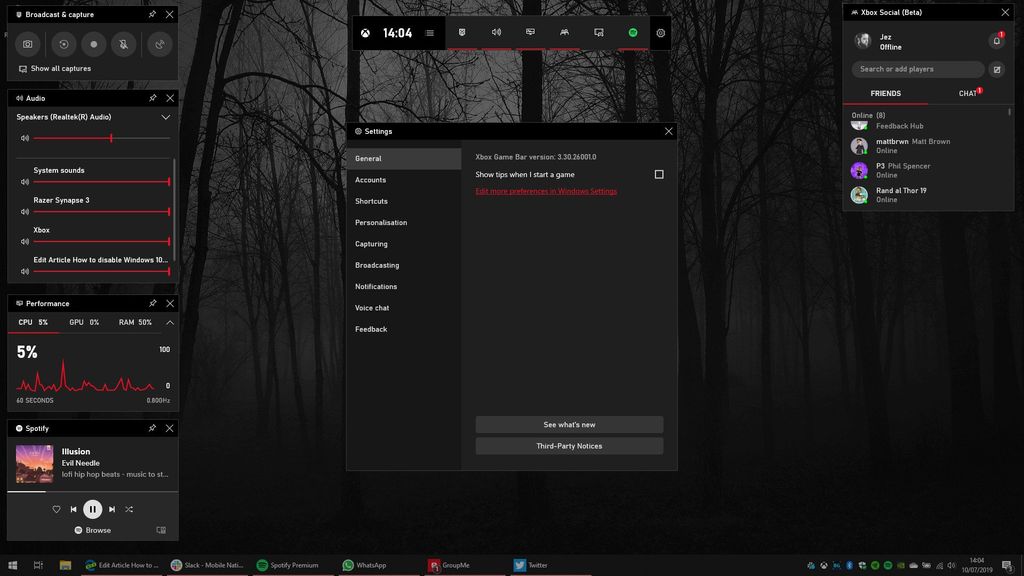Click the Start recording icon
1024x576 pixels.
(93, 44)
